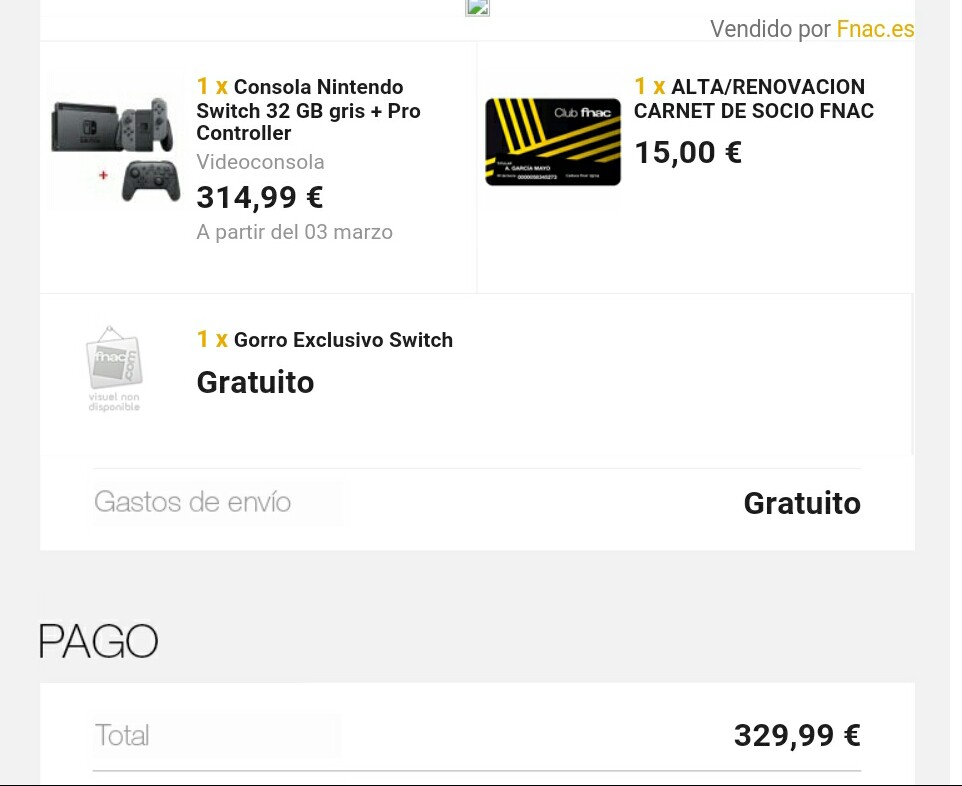Click the Fnac 'visuel non disponible' placeholder icon
Screen dimensions: 962x786
coord(114,367)
